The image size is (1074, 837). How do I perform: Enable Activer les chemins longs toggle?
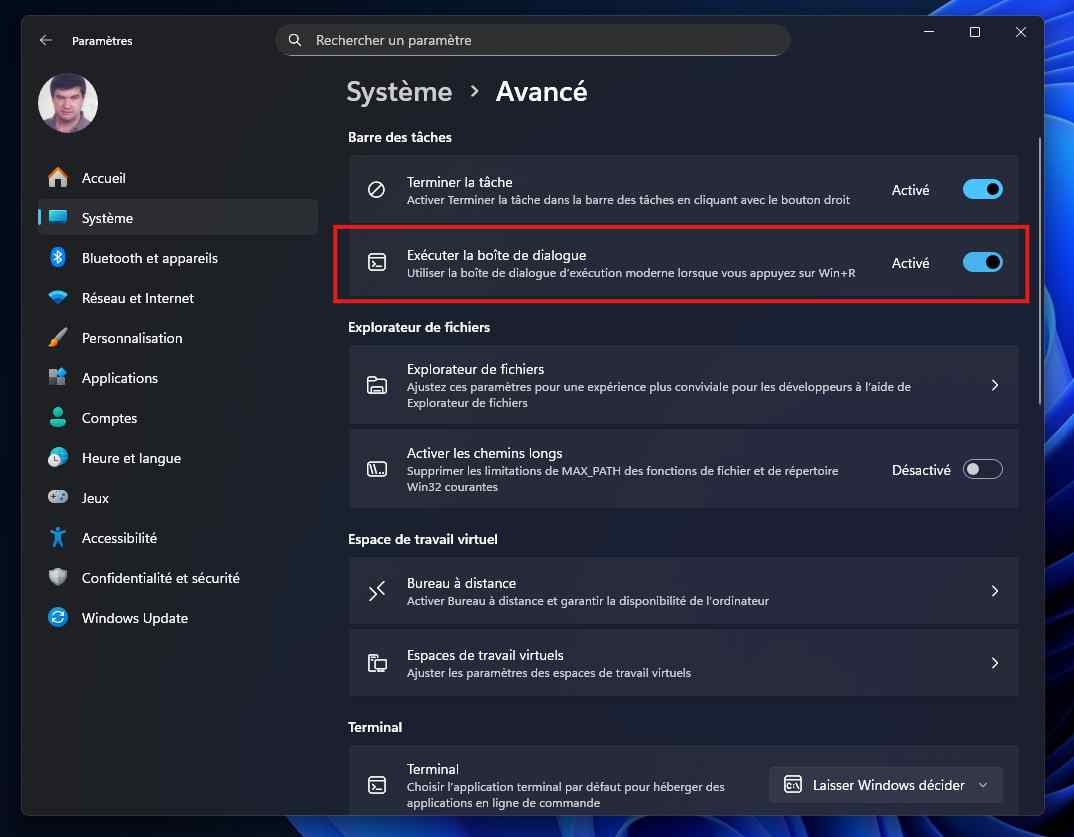click(982, 470)
